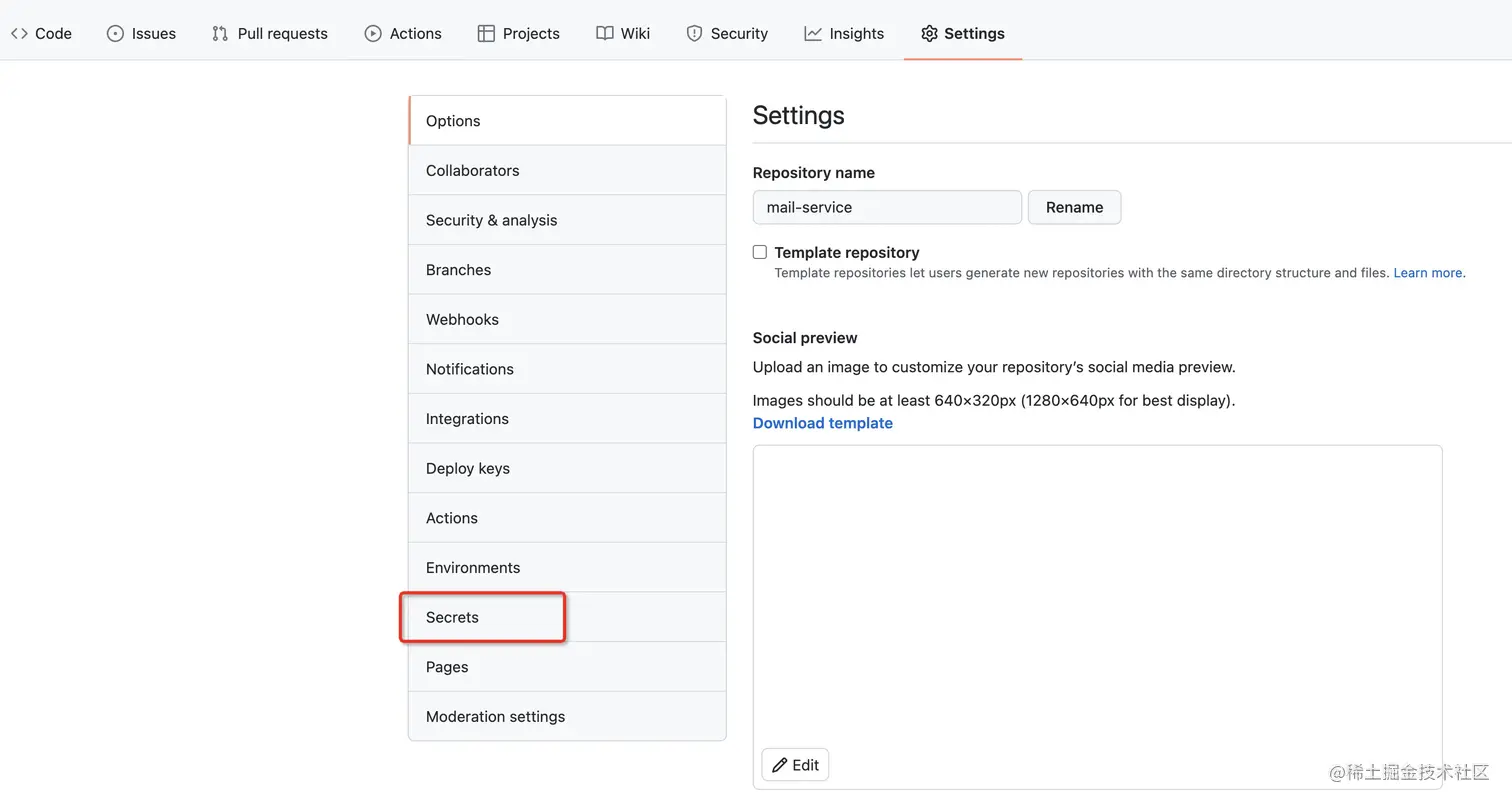Click the Insights graph icon

813,33
